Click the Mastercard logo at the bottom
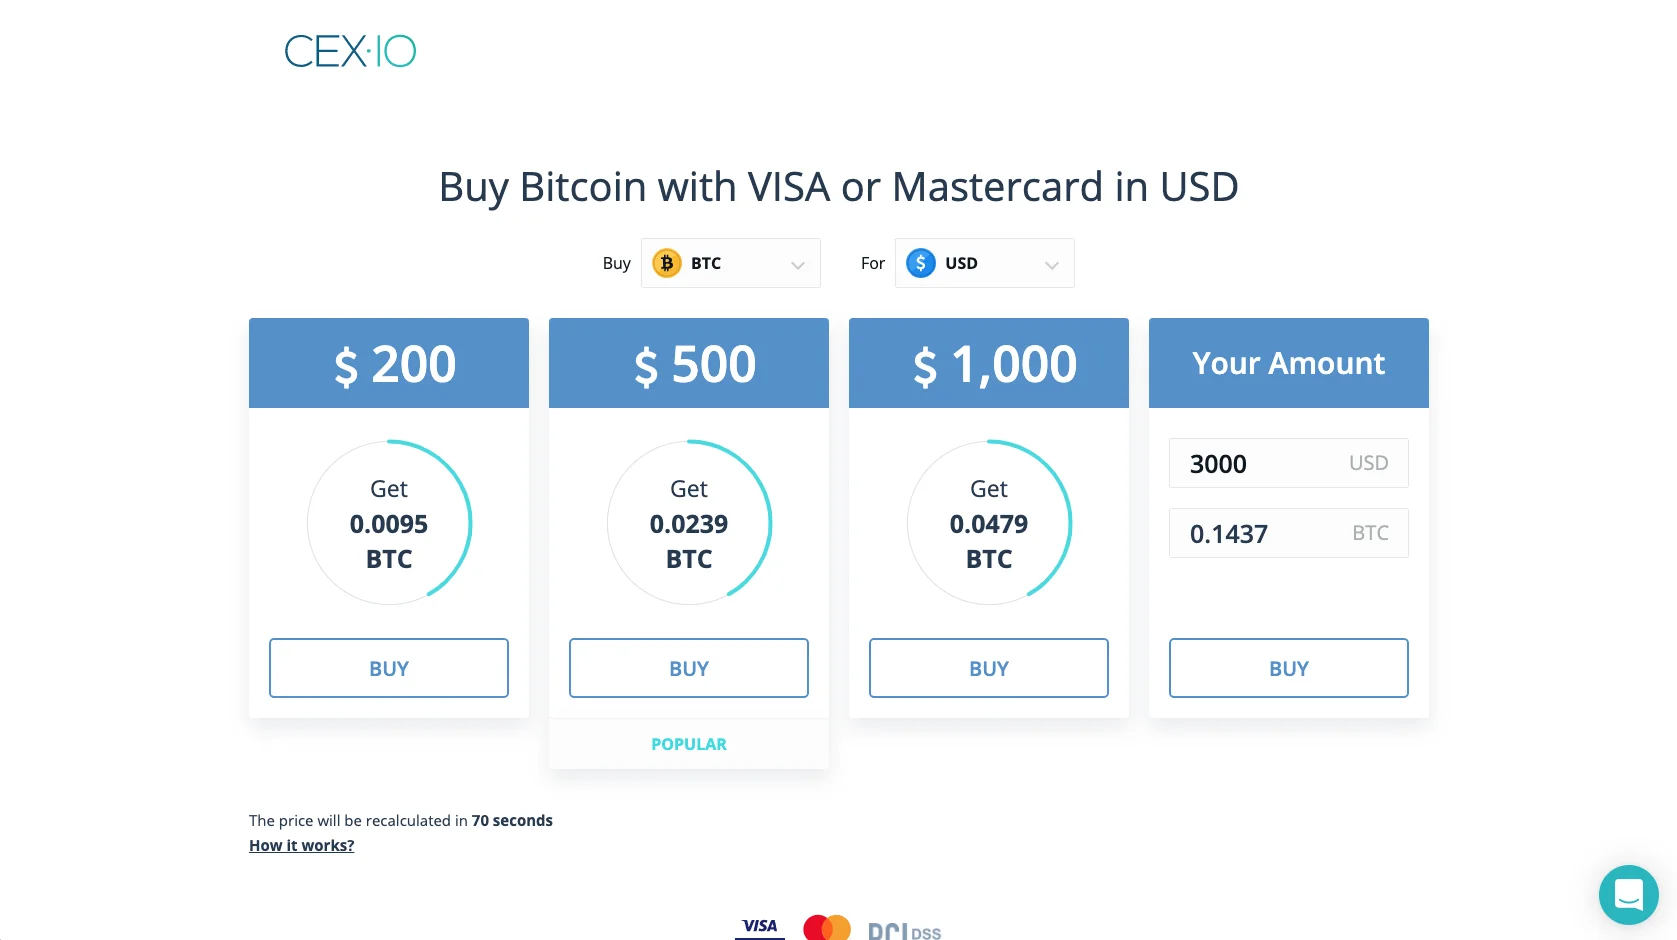Viewport: 1677px width, 940px height. 827,928
